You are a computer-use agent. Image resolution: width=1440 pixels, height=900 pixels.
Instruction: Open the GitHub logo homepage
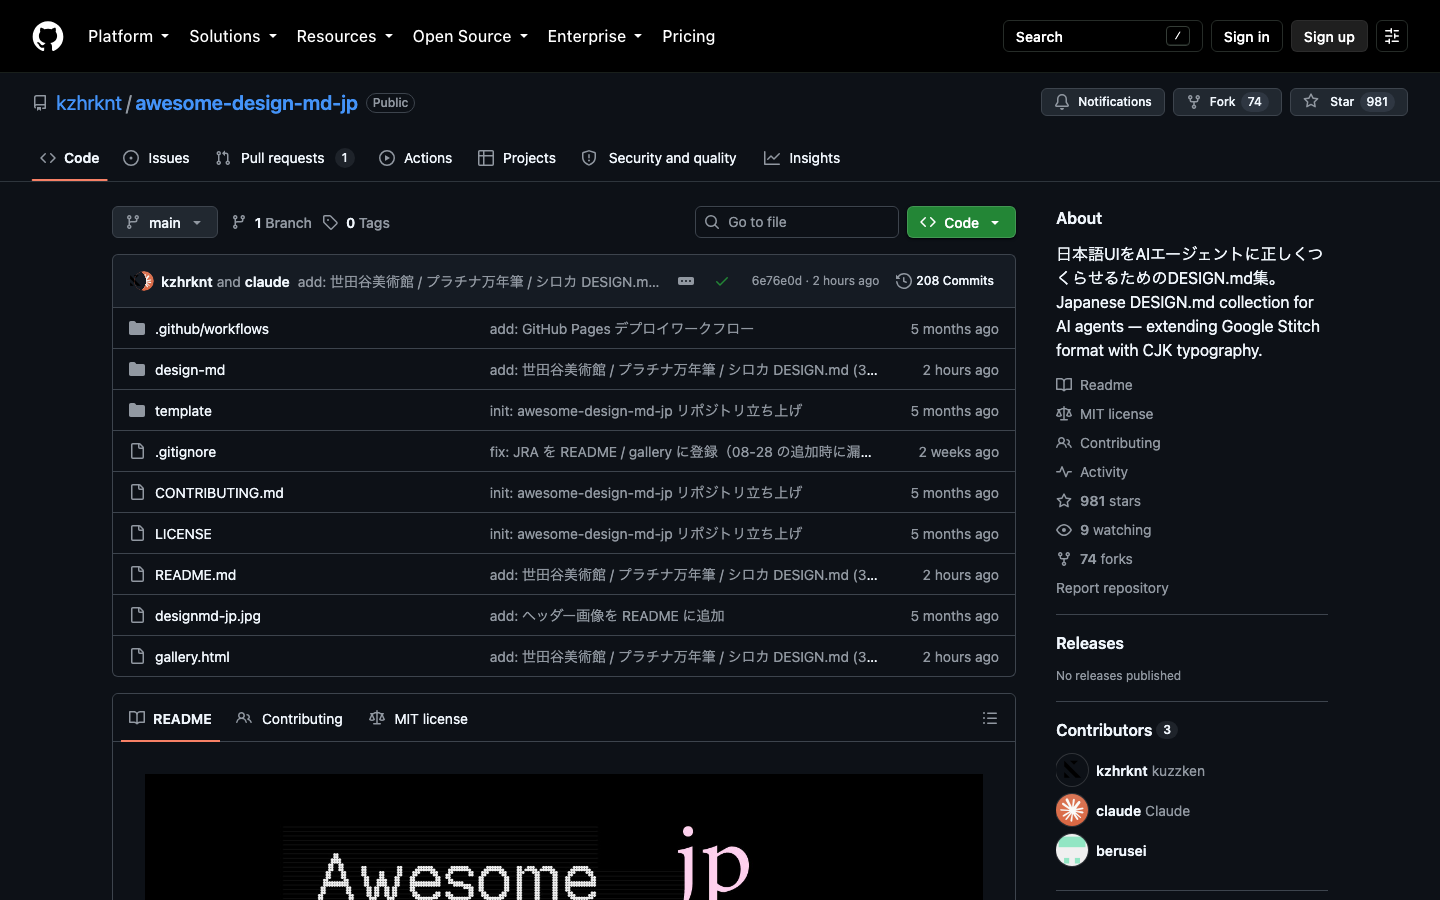pyautogui.click(x=48, y=36)
